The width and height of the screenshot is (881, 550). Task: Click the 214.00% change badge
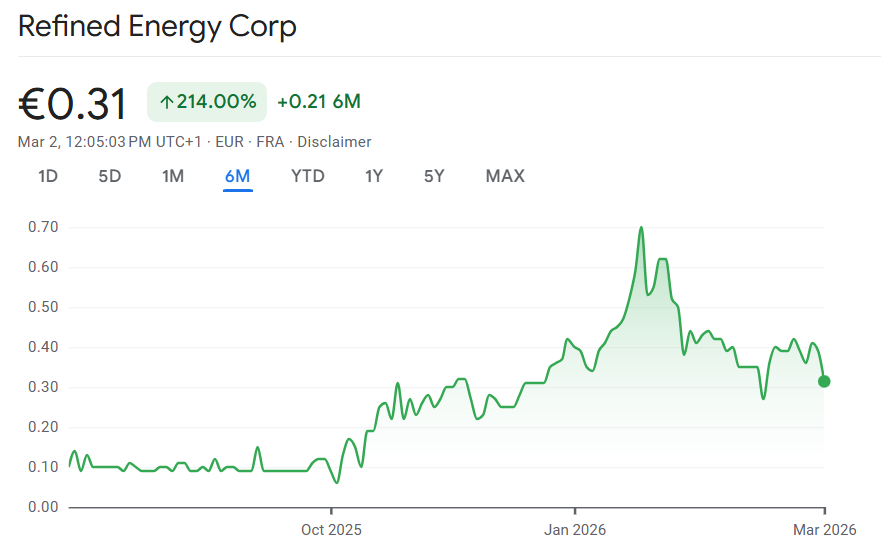[207, 102]
